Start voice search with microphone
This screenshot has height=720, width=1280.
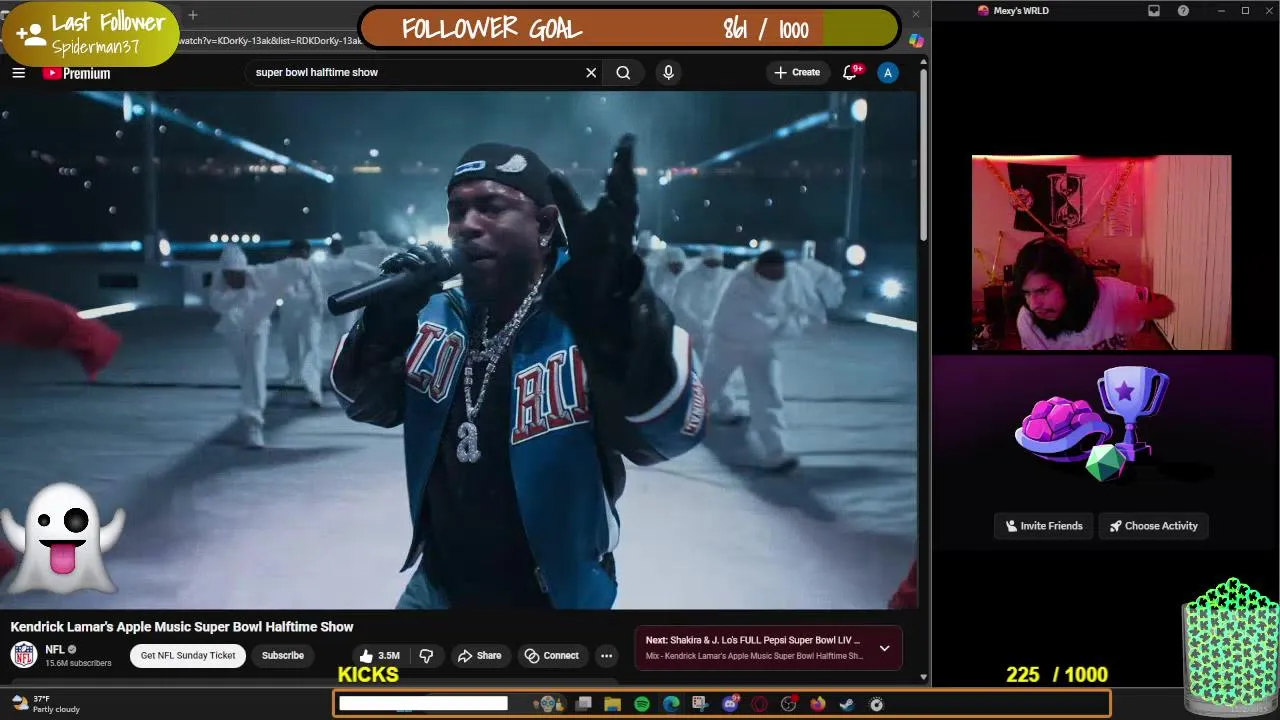point(668,72)
